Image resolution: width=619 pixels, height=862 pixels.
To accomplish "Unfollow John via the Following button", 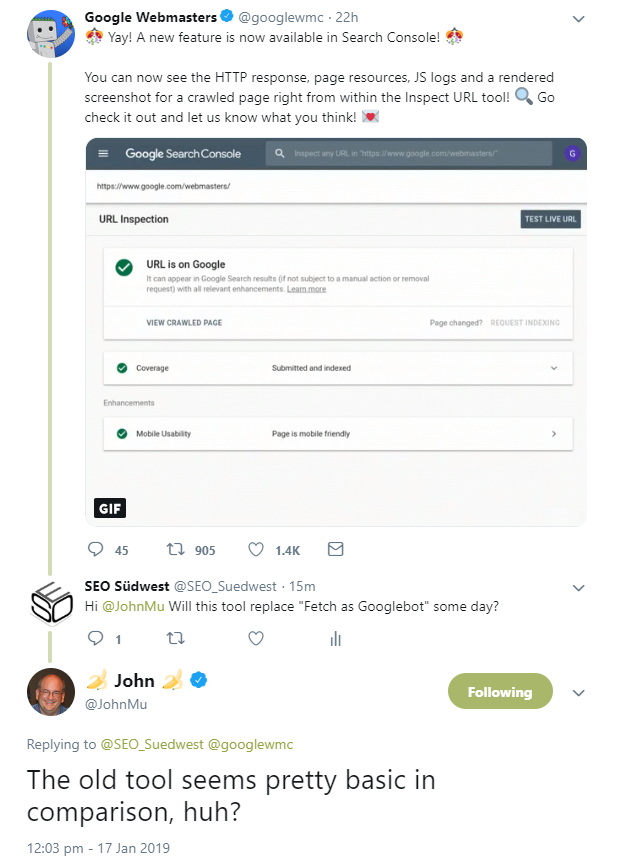I will point(500,691).
